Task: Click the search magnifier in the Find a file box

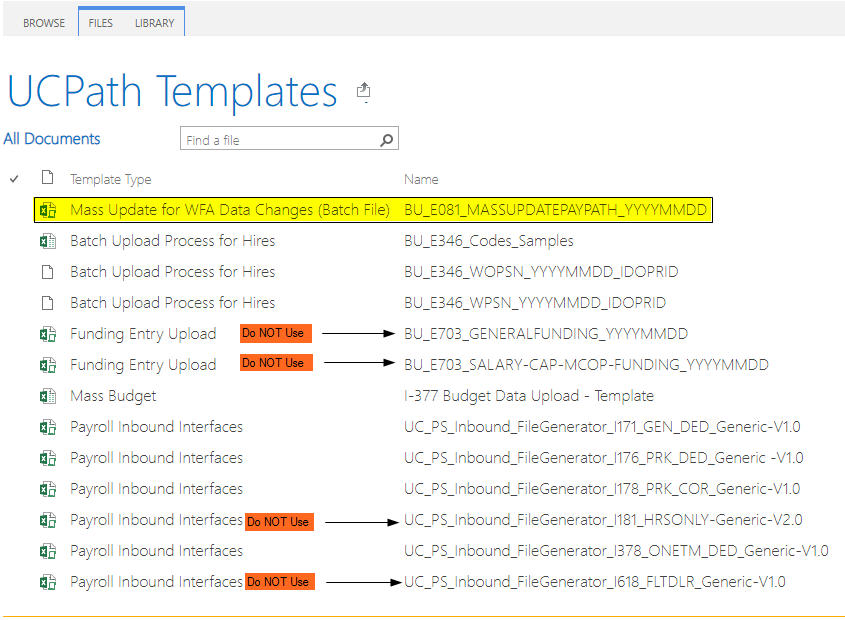Action: pos(386,139)
